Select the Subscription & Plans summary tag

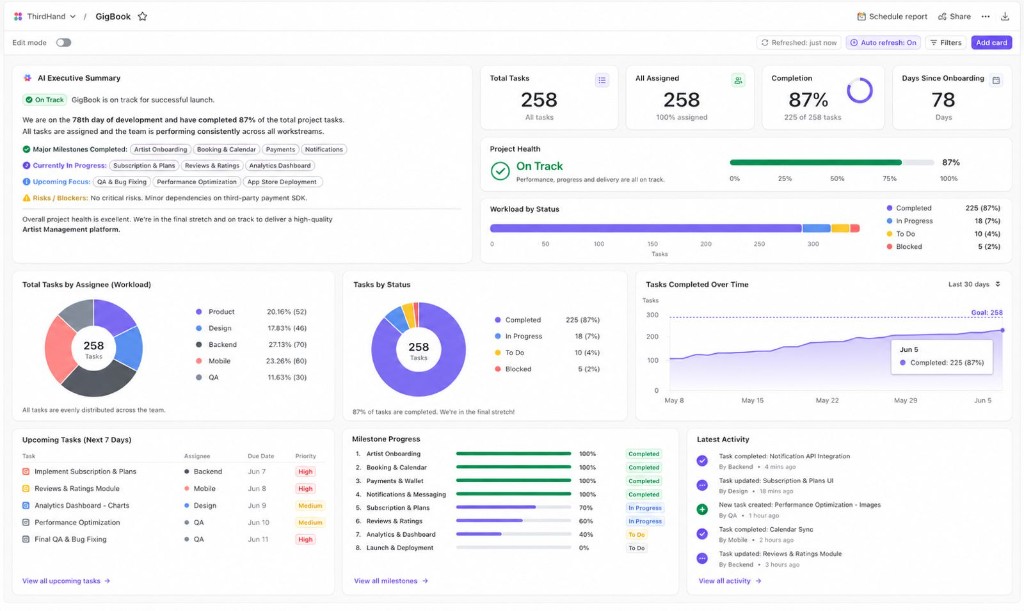click(x=144, y=166)
